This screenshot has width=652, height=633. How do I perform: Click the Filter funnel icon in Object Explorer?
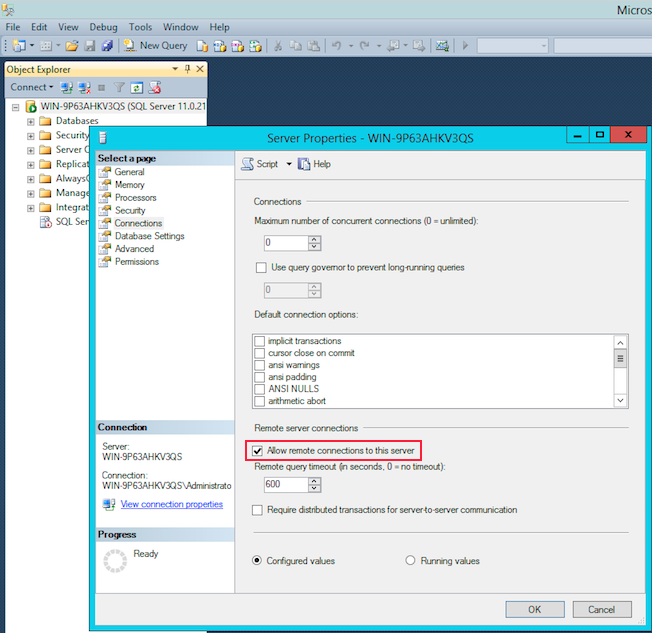coord(119,87)
